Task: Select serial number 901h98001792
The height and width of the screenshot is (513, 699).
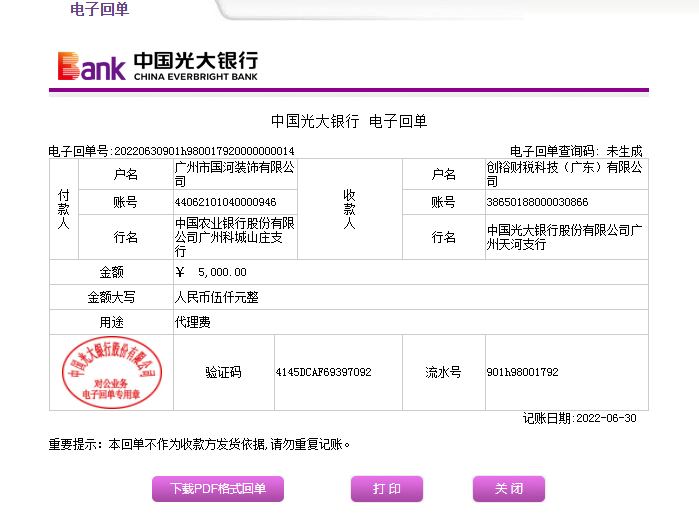Action: click(522, 372)
